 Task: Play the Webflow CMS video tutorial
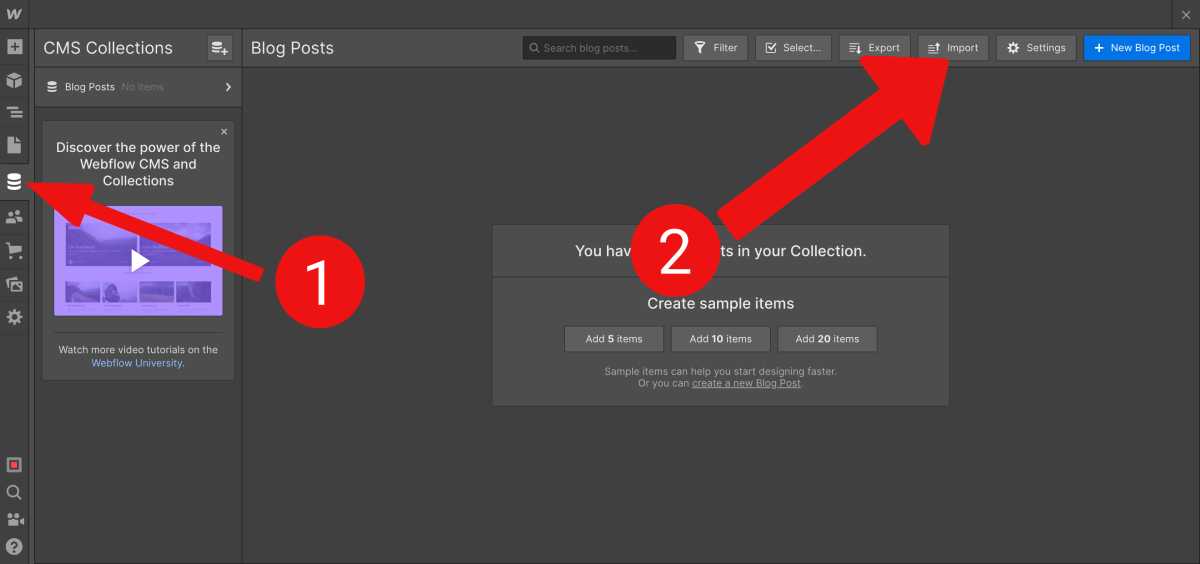[139, 260]
